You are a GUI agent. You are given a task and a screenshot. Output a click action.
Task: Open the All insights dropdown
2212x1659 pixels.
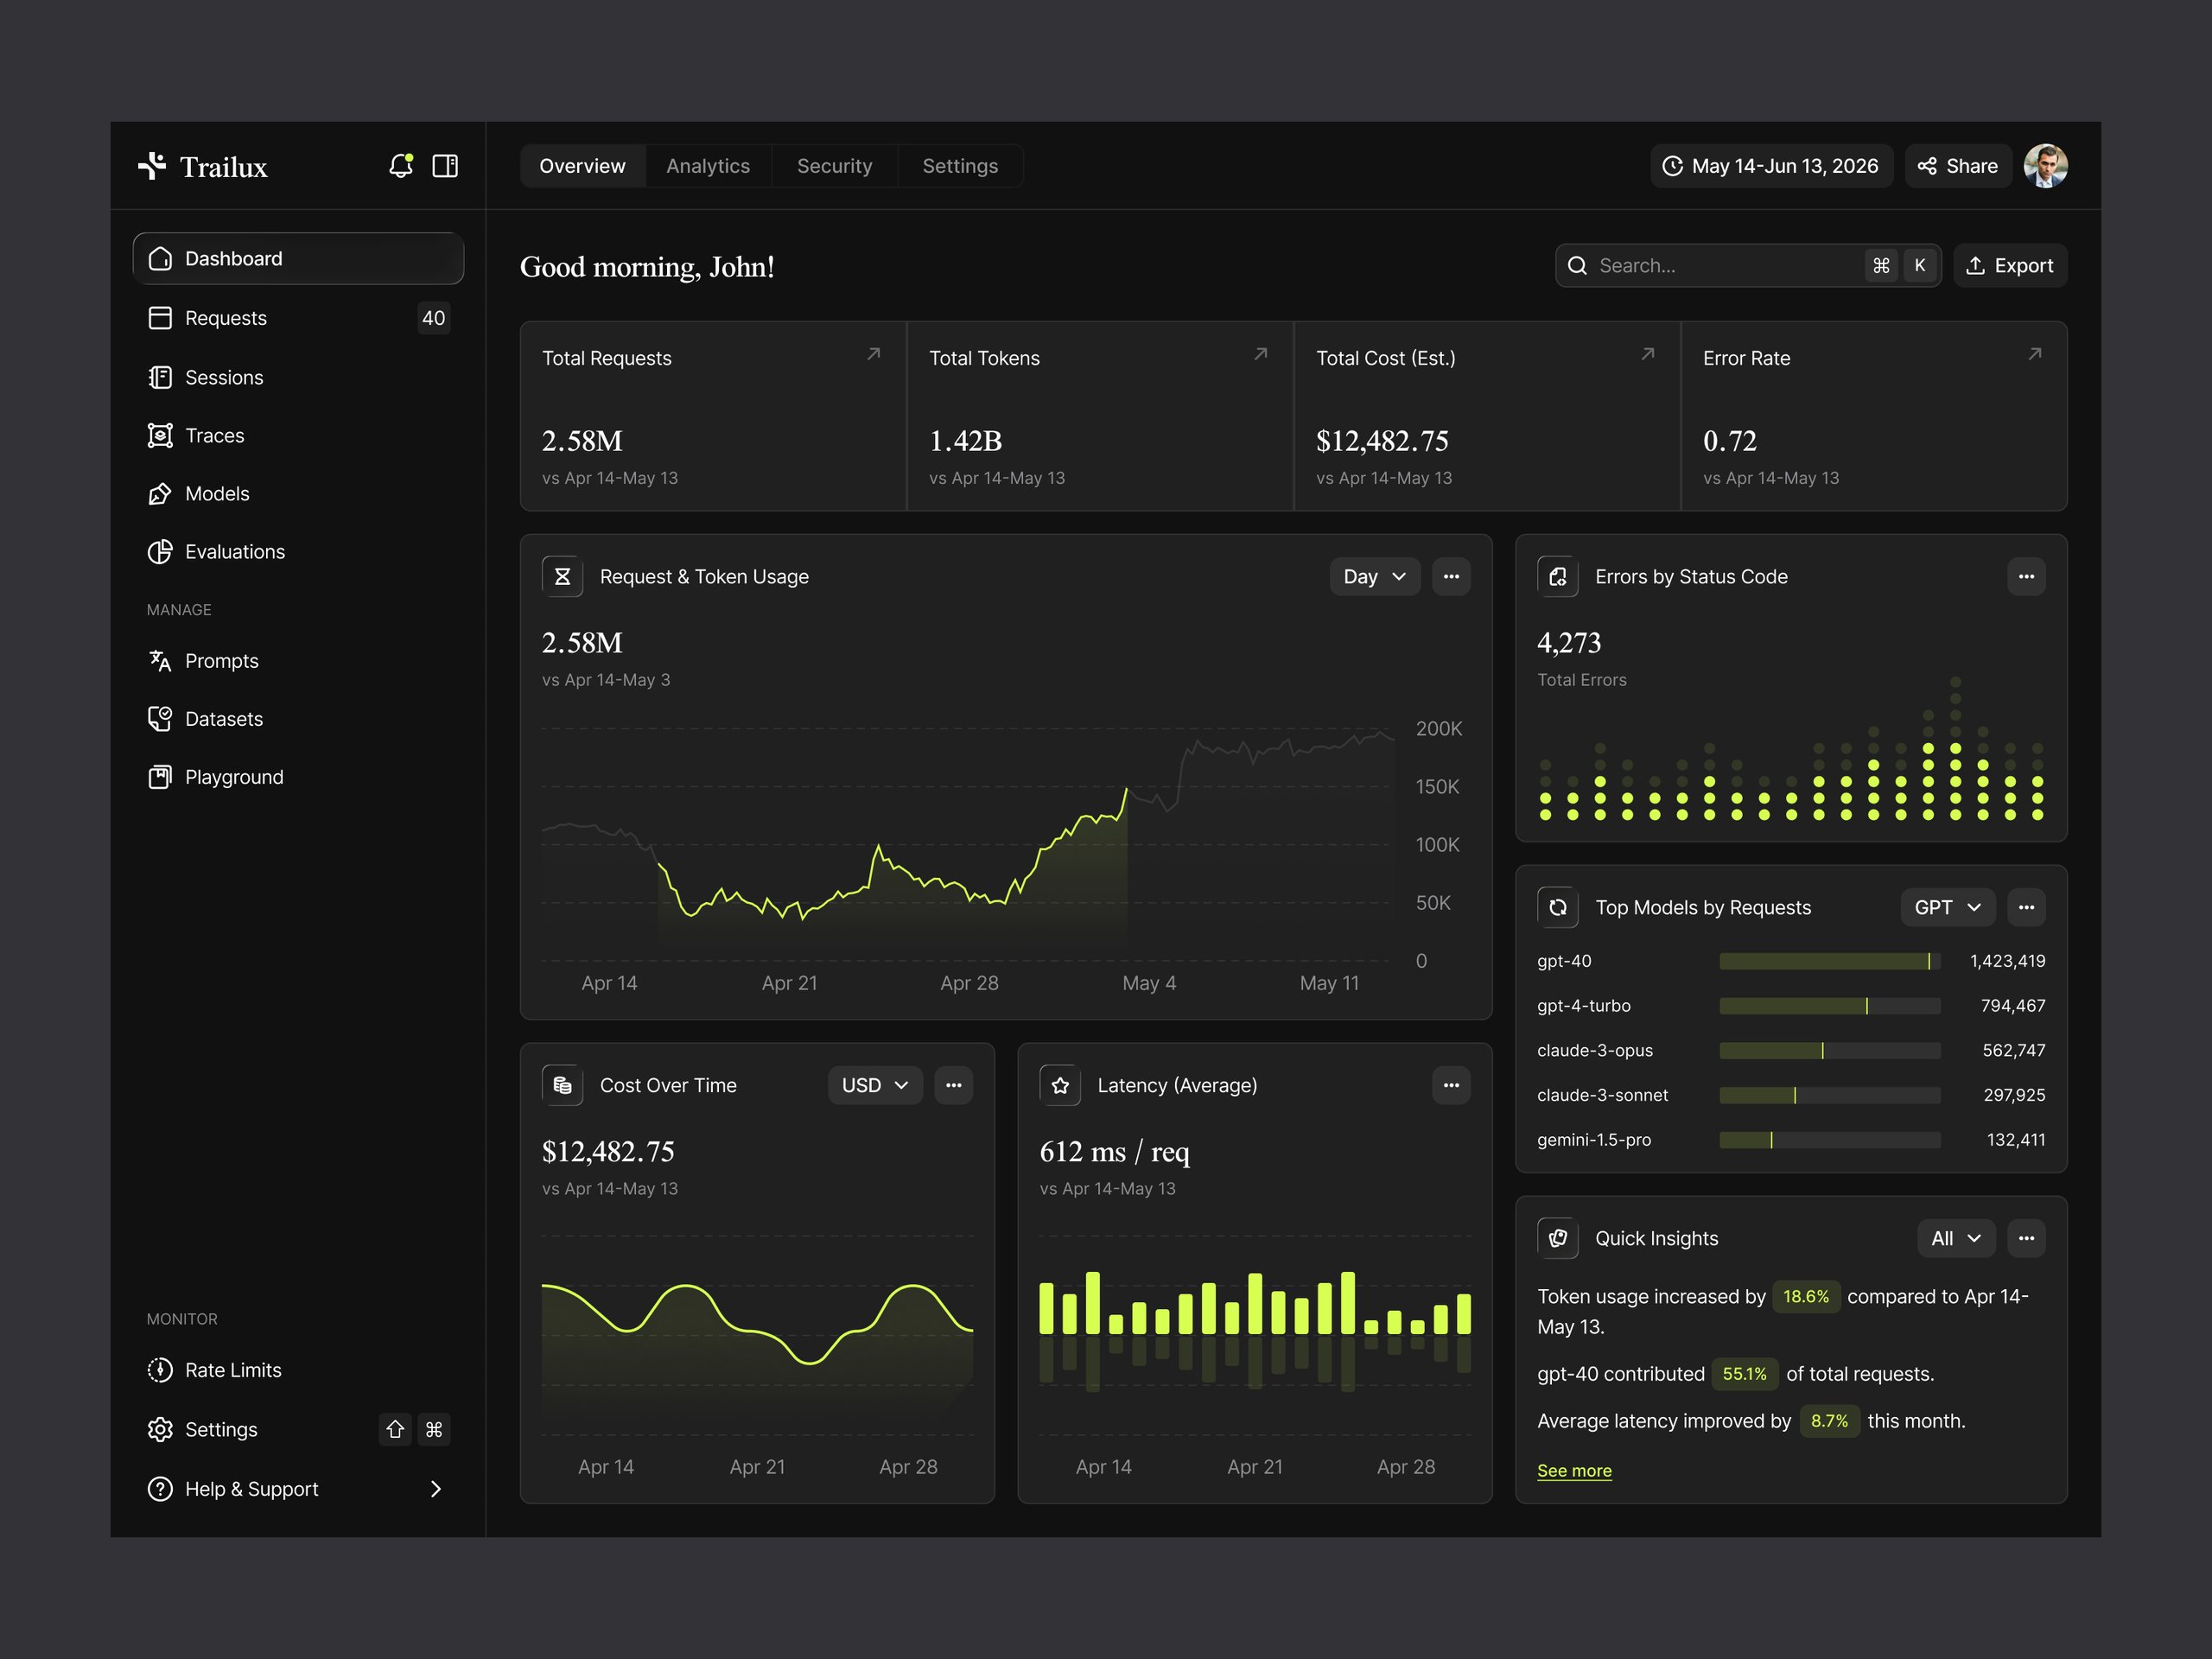coord(1956,1239)
